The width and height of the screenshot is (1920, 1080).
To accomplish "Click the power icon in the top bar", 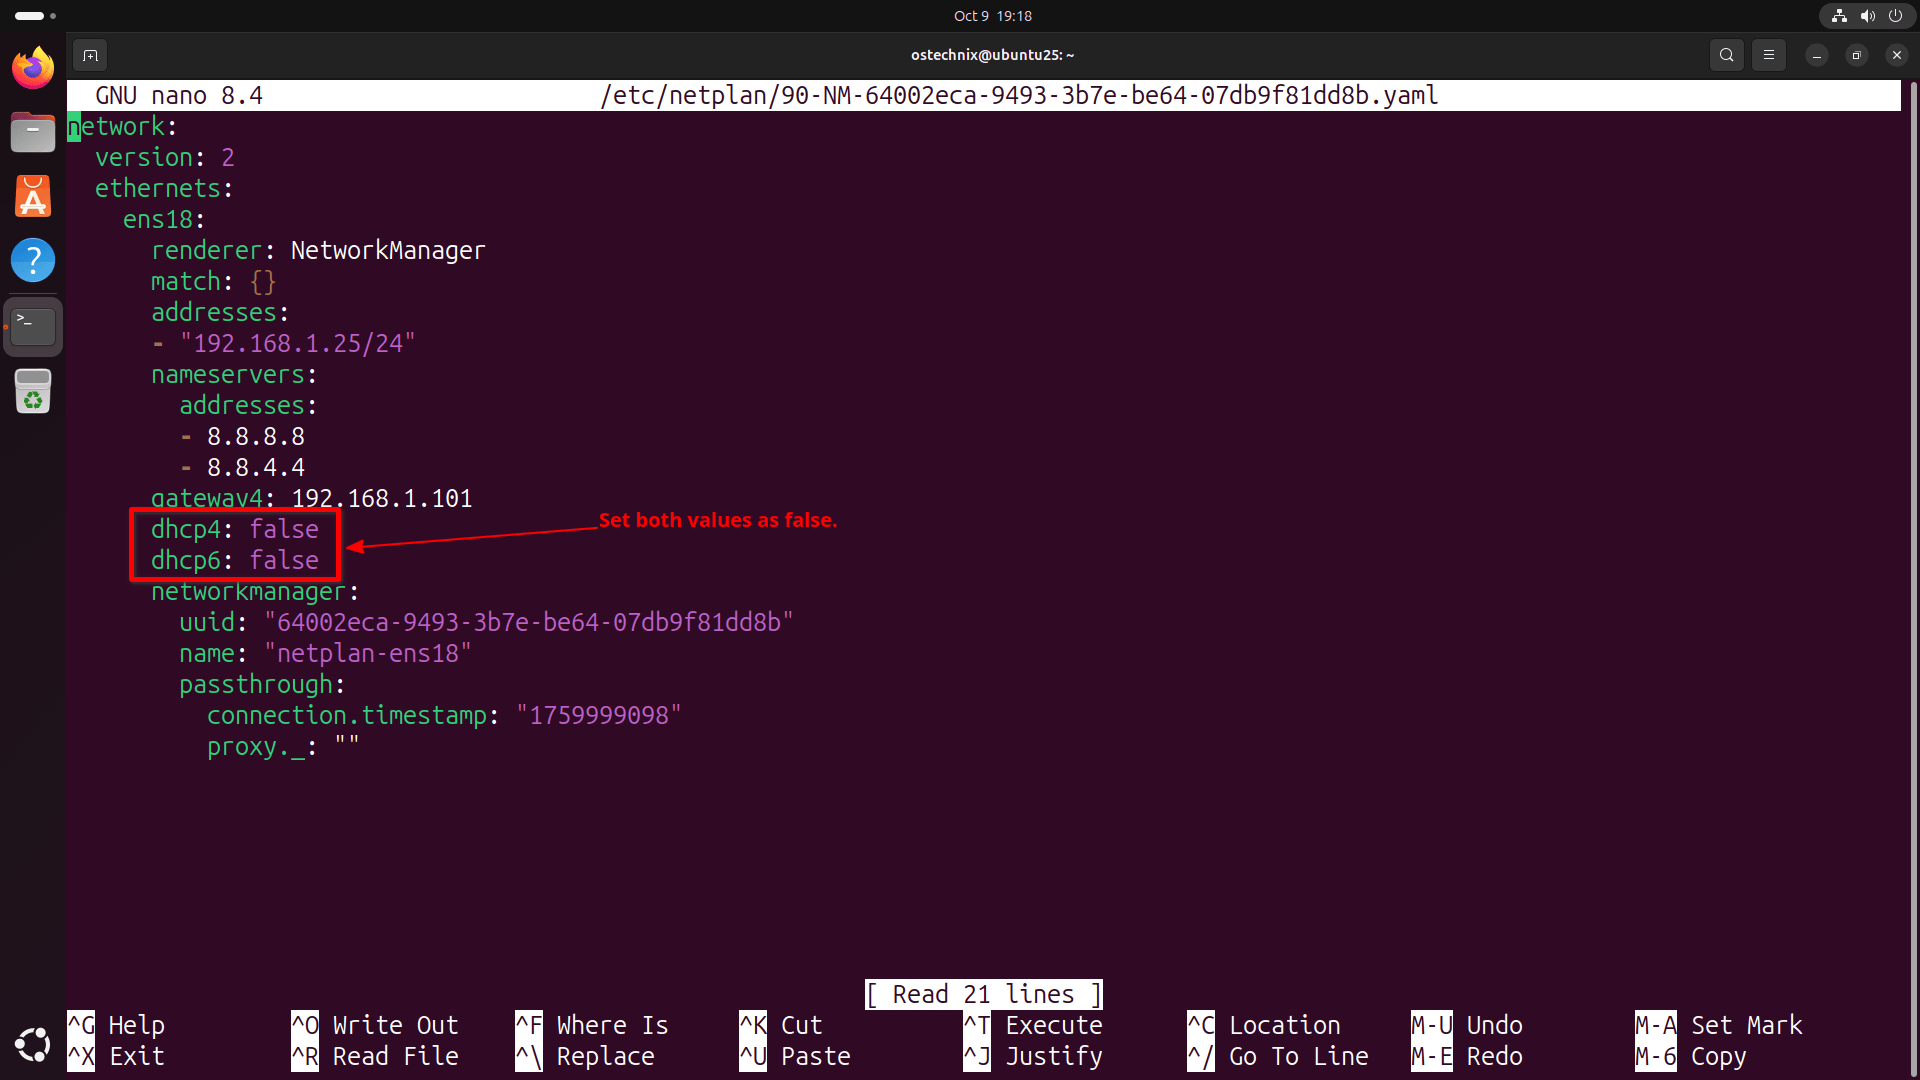I will [x=1896, y=16].
